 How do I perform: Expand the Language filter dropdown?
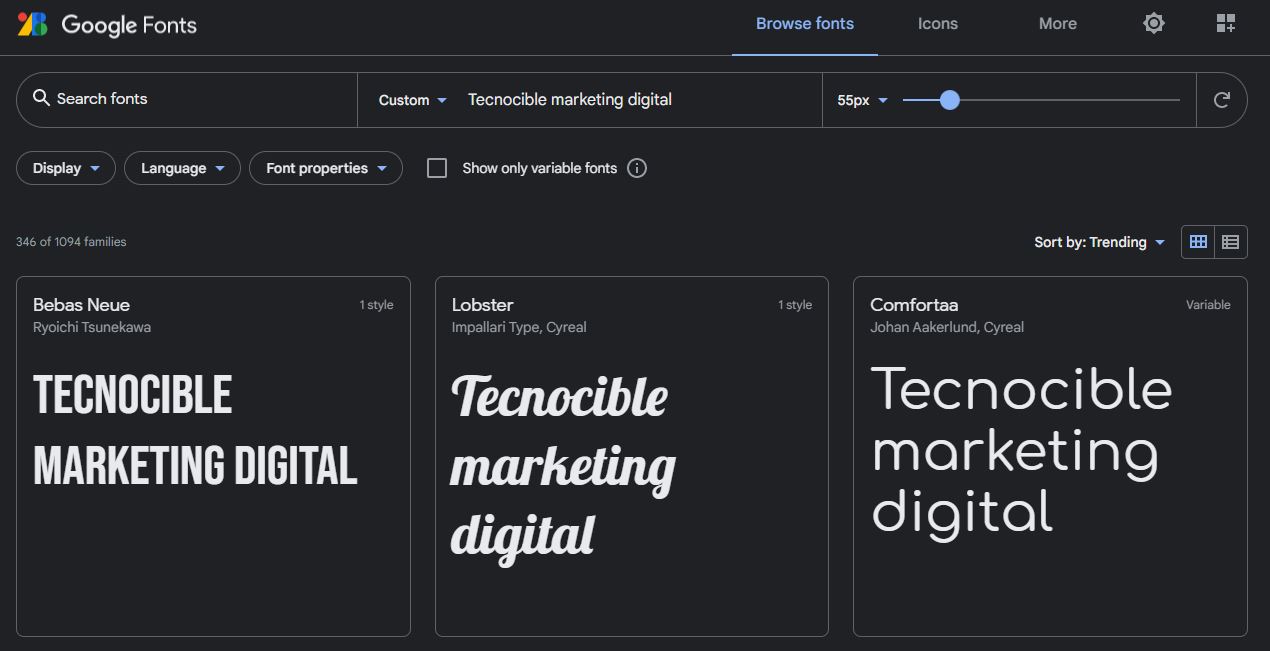click(x=182, y=168)
